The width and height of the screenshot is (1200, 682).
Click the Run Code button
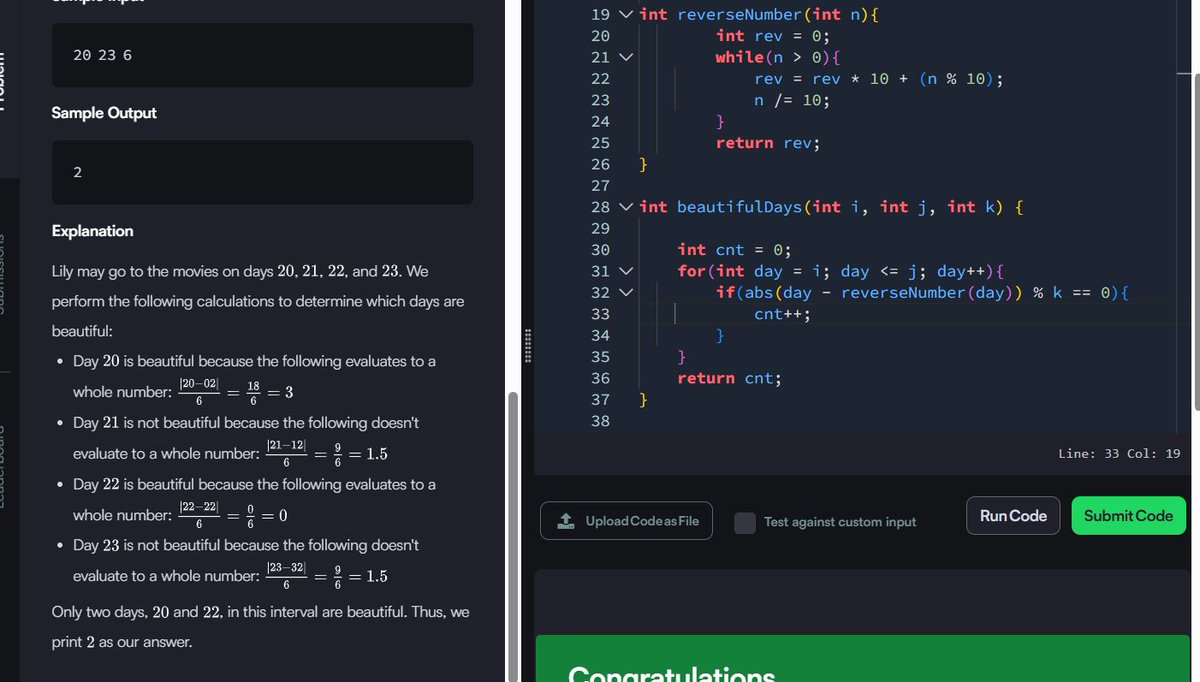(x=1013, y=516)
